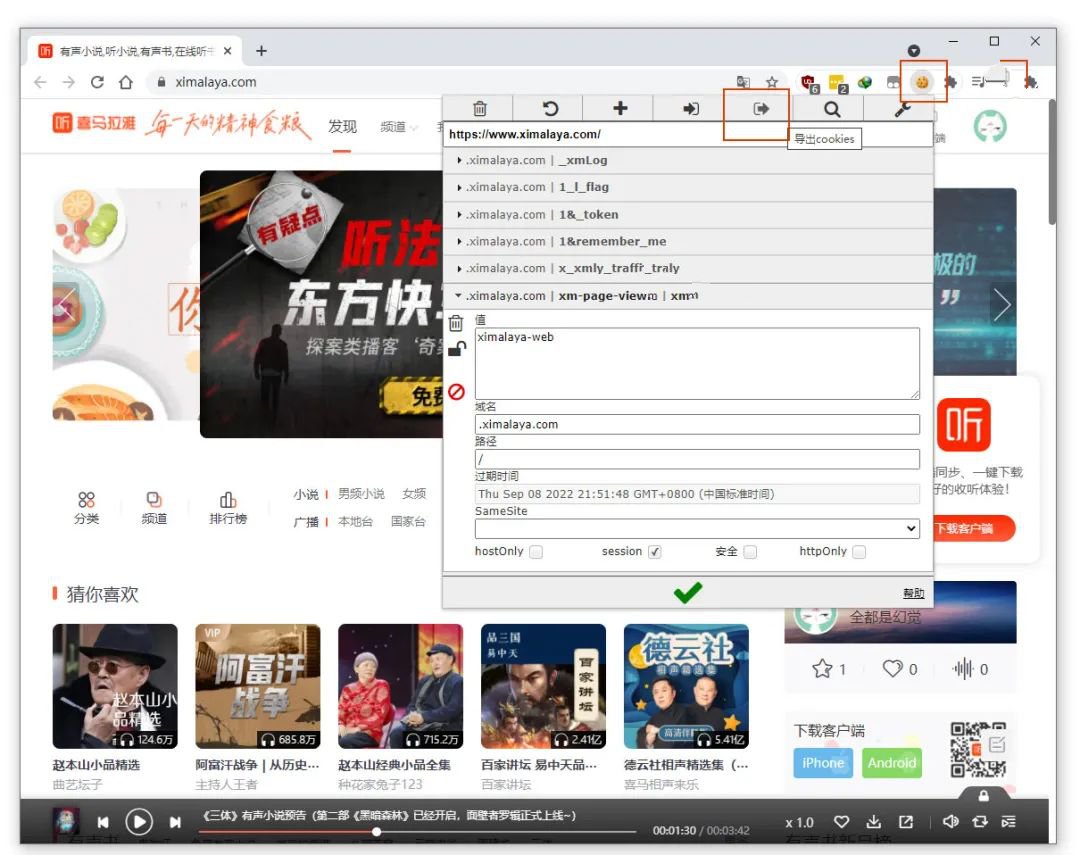The image size is (1080, 855).
Task: Expand the 1&remember_me cookie row
Action: click(687, 241)
